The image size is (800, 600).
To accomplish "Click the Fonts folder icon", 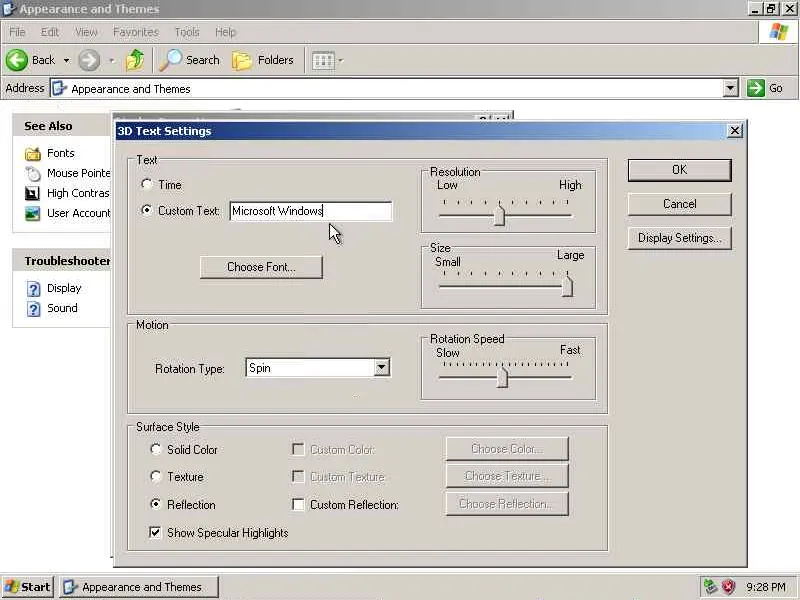I will [33, 153].
